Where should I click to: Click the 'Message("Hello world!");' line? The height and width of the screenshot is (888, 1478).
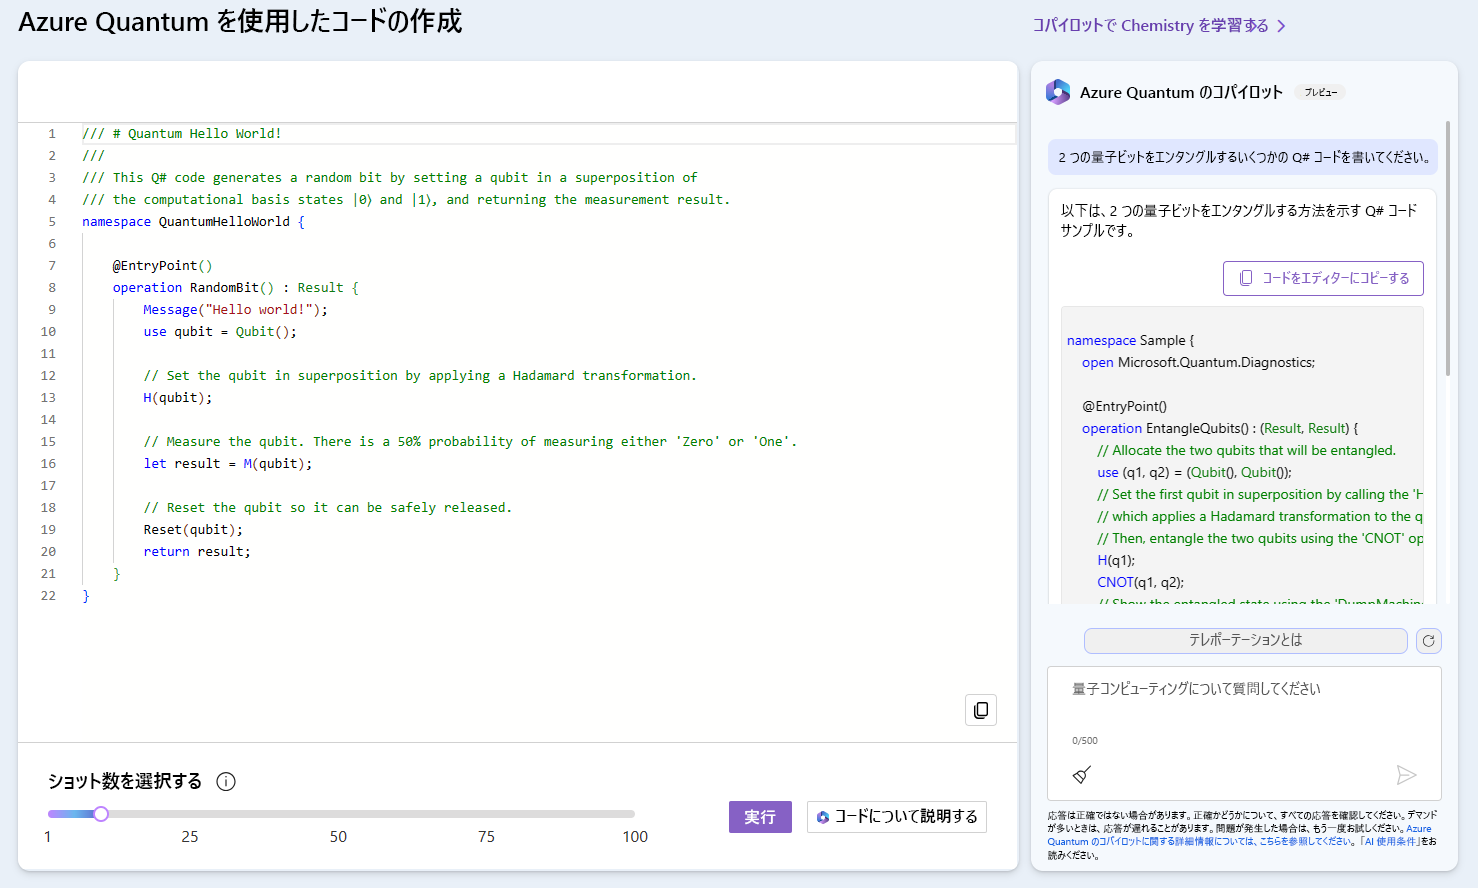point(235,310)
